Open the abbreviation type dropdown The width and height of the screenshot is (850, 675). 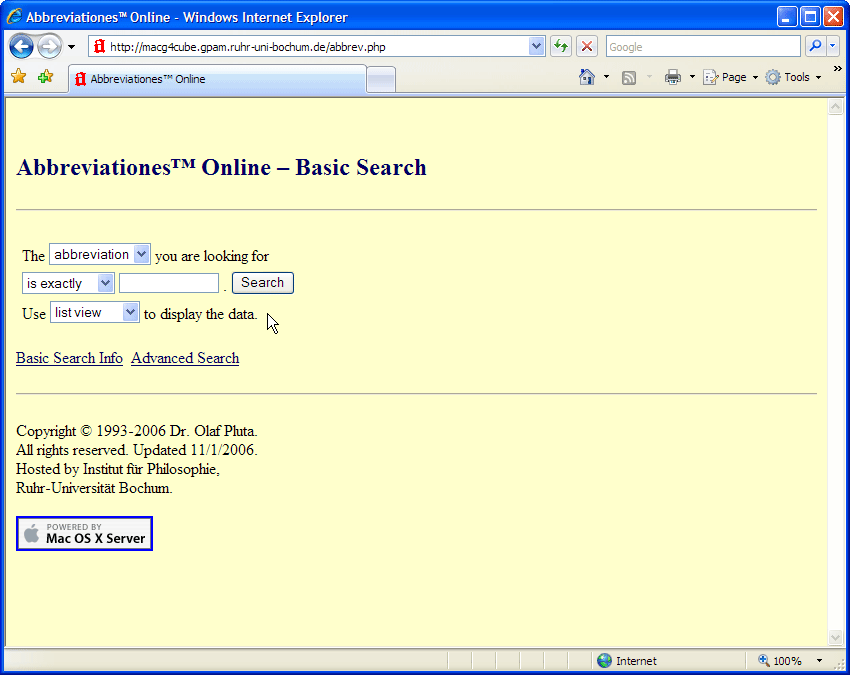click(x=100, y=255)
